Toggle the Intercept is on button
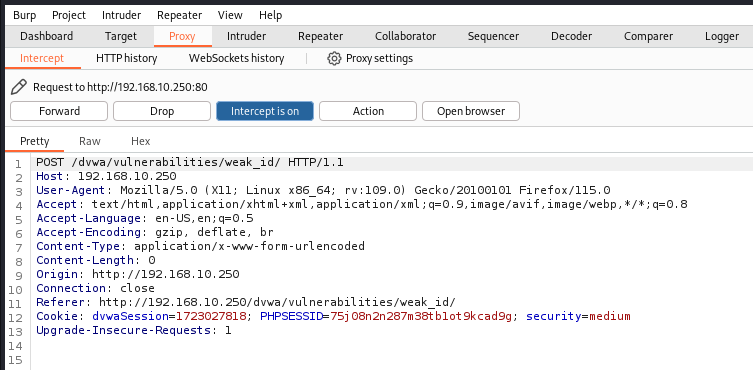The width and height of the screenshot is (753, 370). 265,111
